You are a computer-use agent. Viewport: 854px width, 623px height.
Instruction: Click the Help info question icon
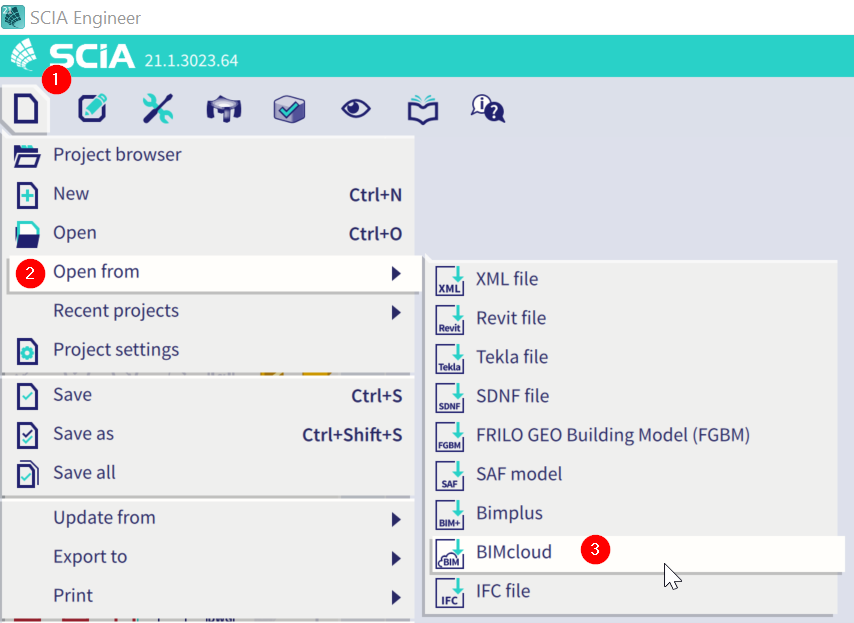pos(487,108)
